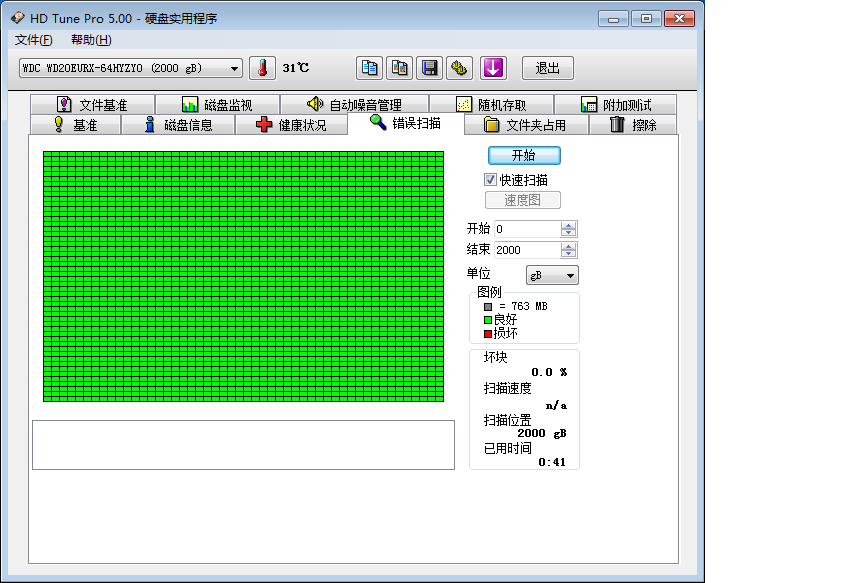
Task: Switch to the 擦除 tab
Action: [633, 125]
